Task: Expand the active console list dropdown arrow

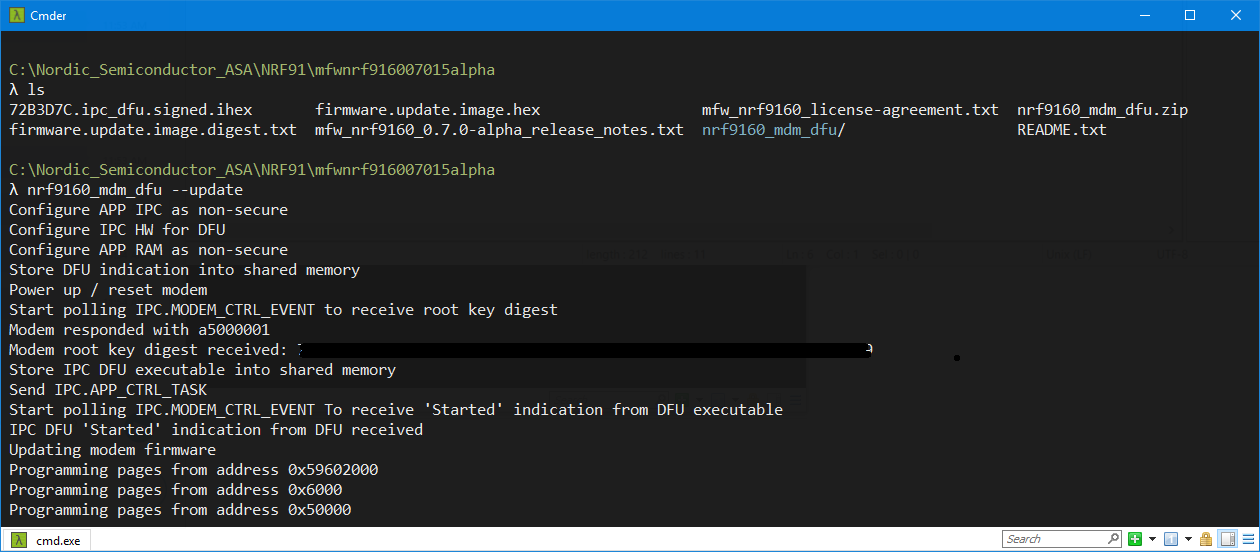Action: 1186,539
